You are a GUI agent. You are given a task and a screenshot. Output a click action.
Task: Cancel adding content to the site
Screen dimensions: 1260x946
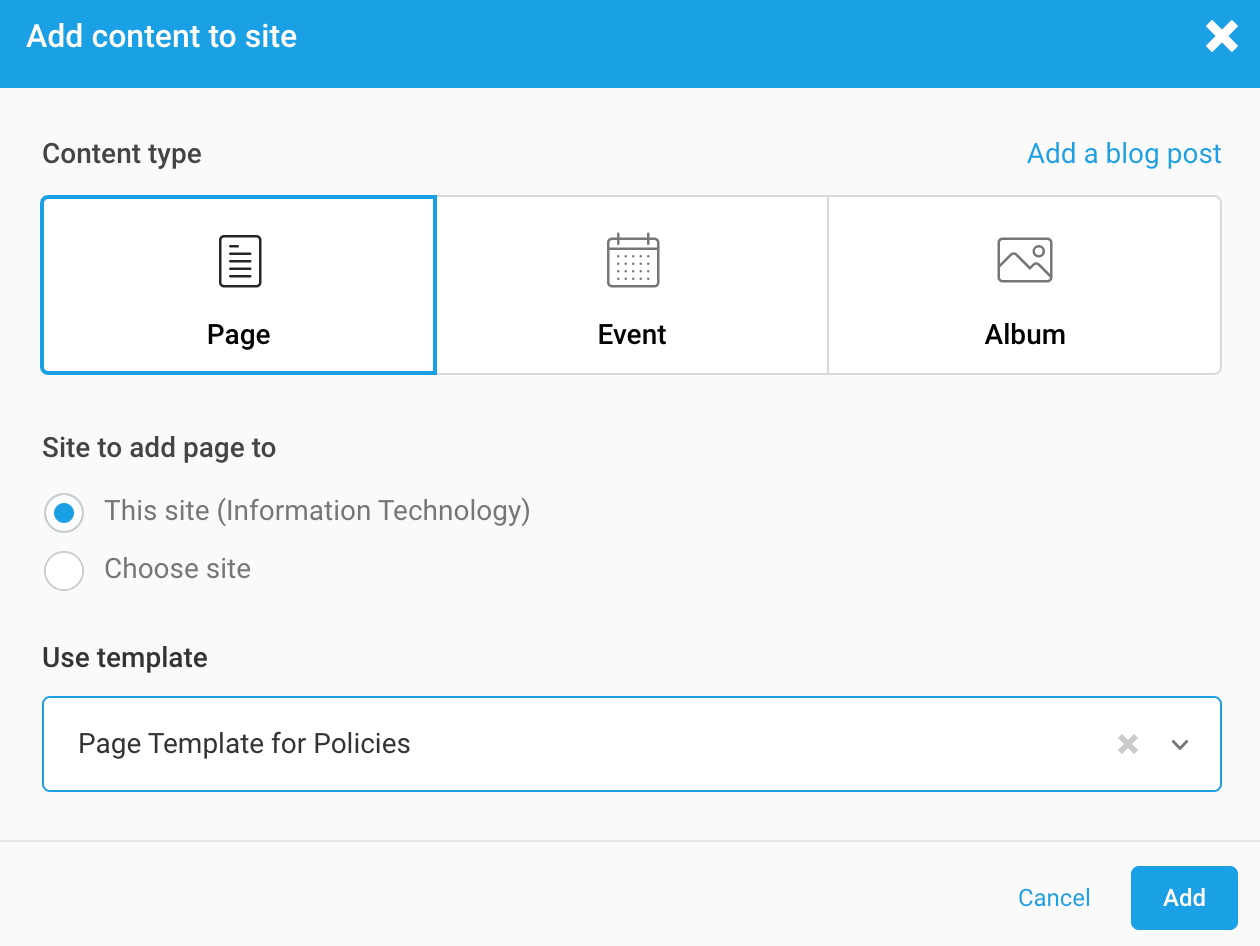pos(1054,897)
